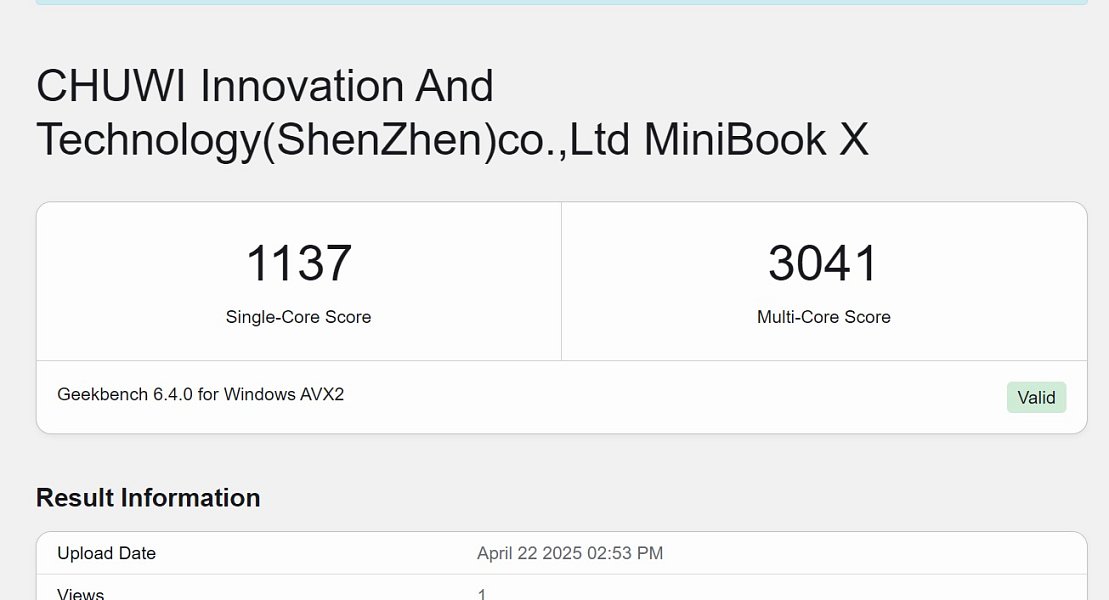Click Innovation And in the title

[x=347, y=87]
